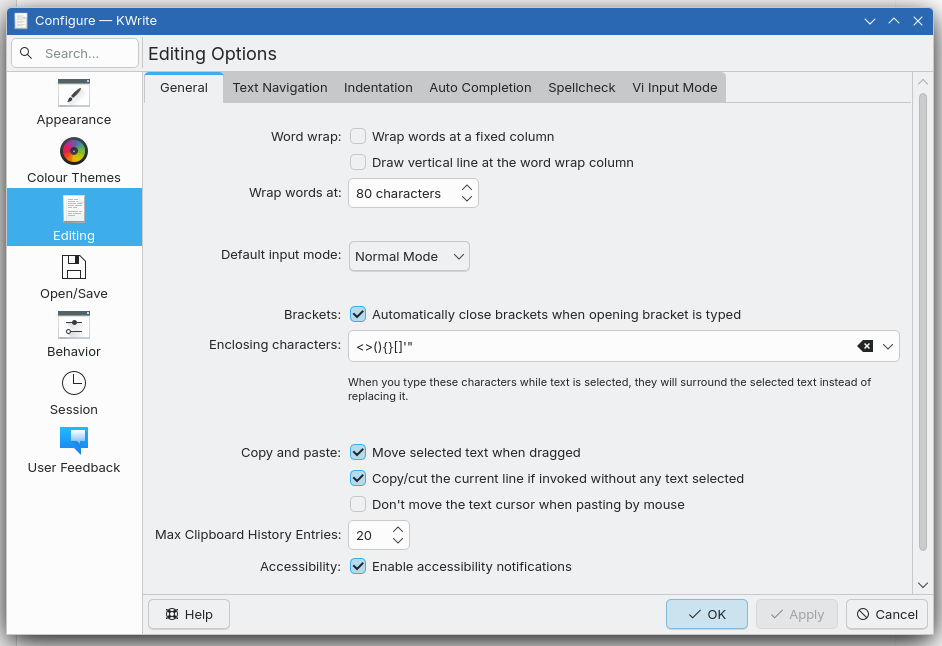Disable automatically close brackets option
Viewport: 942px width, 646px height.
point(358,314)
